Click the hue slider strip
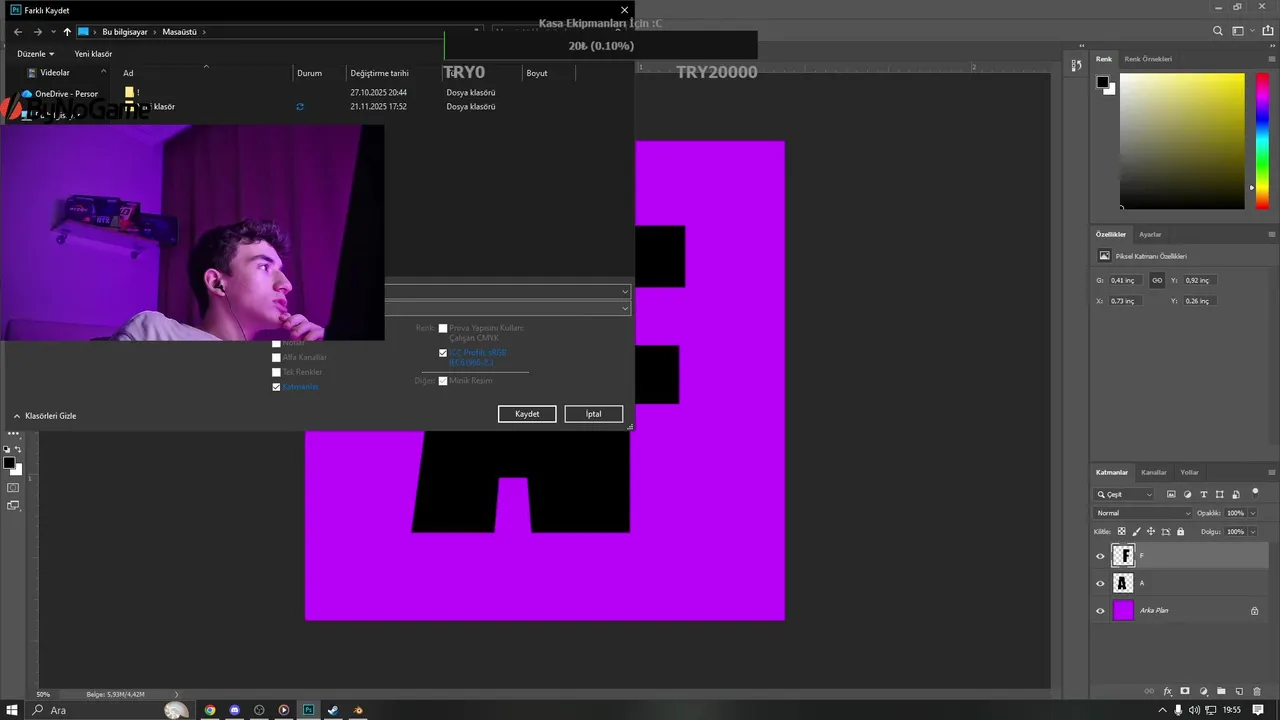Image resolution: width=1280 pixels, height=720 pixels. click(1262, 141)
